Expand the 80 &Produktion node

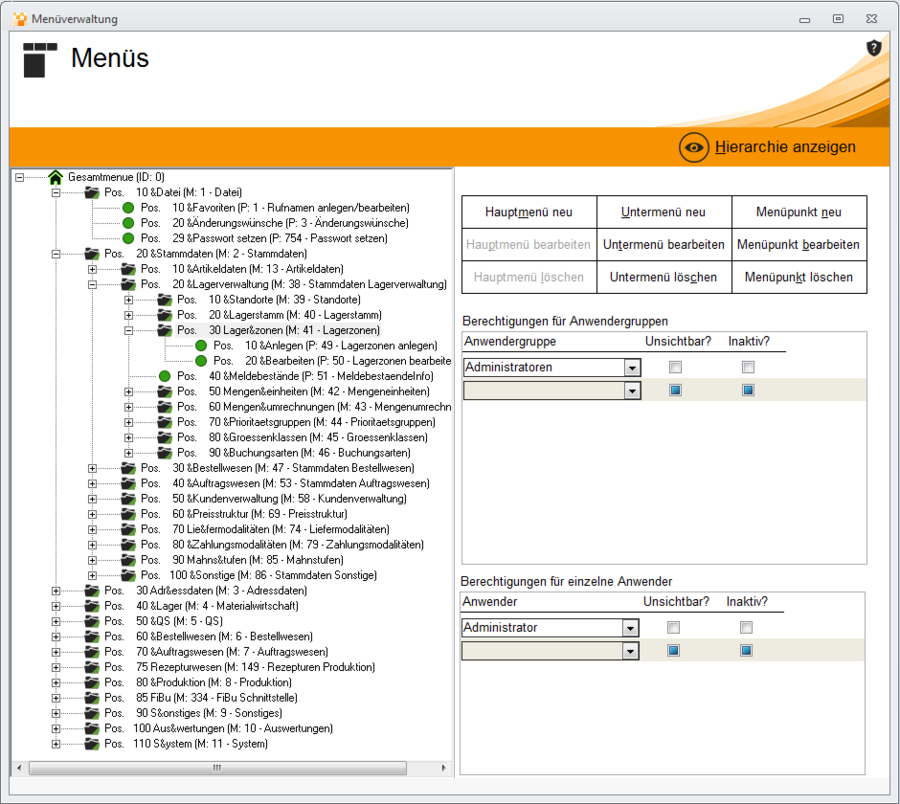[56, 682]
